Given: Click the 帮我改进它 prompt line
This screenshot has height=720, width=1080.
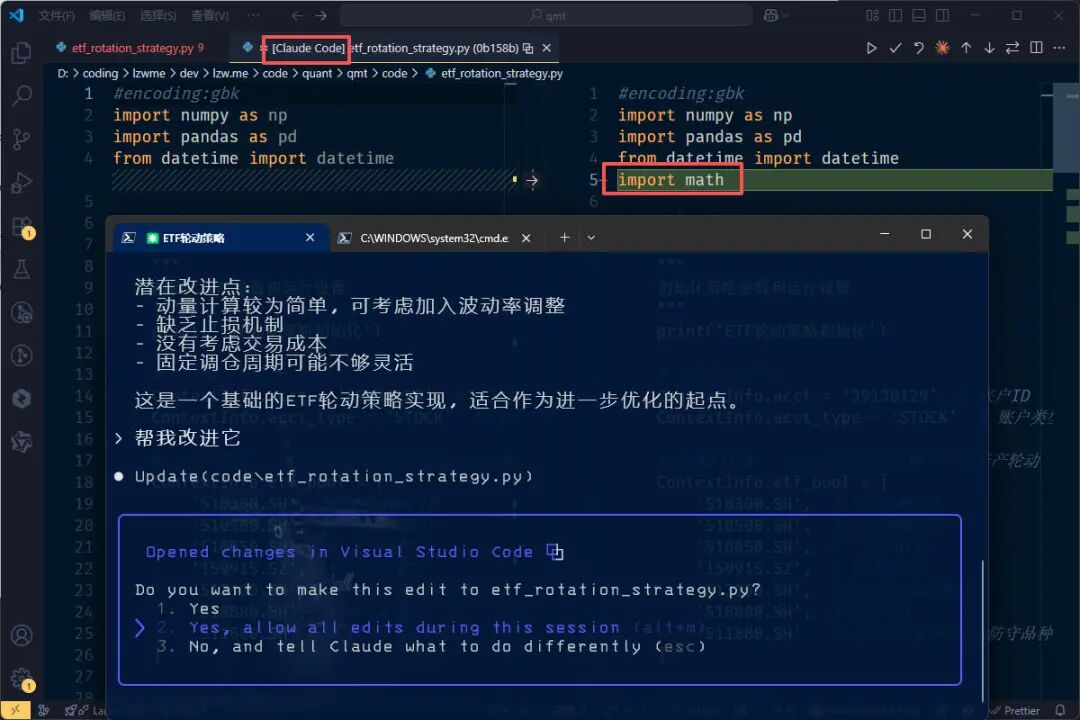Looking at the screenshot, I should [x=187, y=438].
